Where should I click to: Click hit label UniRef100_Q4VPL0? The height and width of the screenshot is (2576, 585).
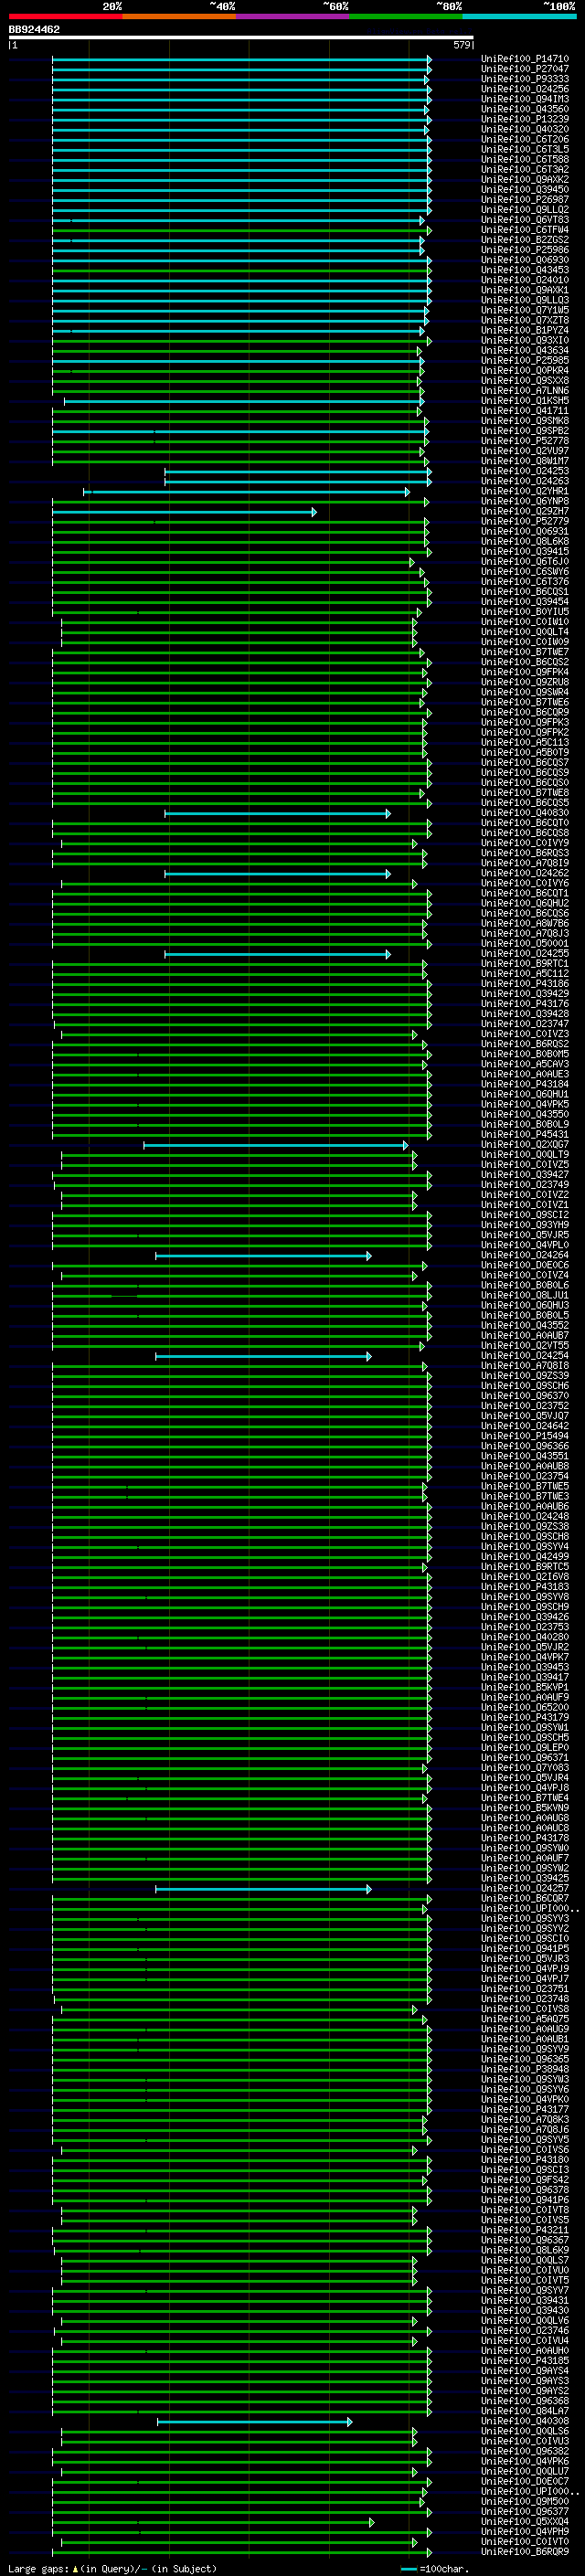coord(524,1246)
